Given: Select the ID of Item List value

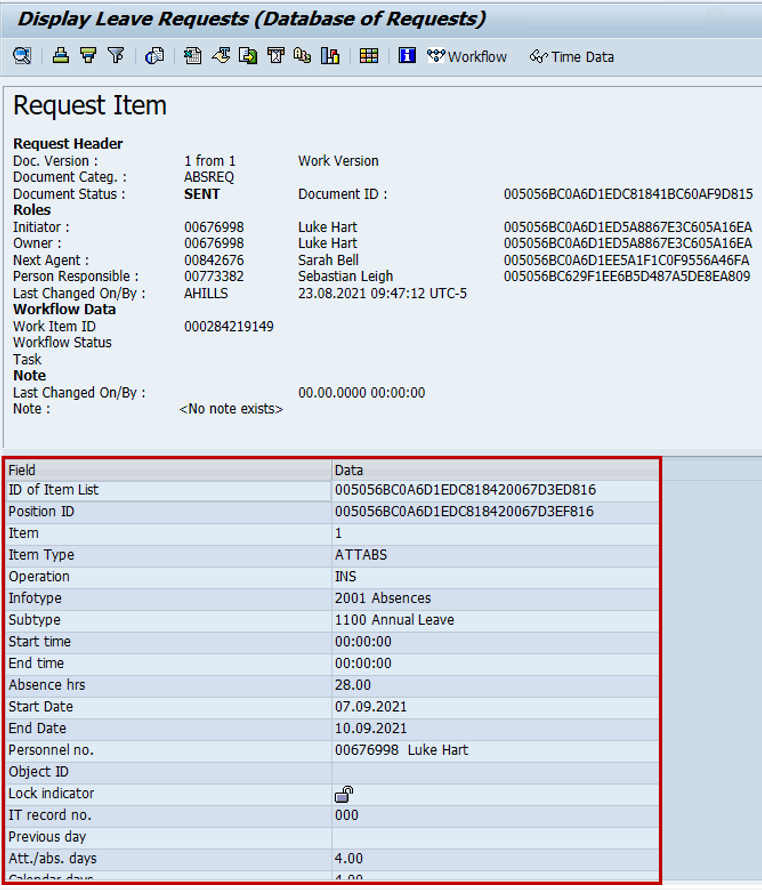Looking at the screenshot, I should point(495,490).
